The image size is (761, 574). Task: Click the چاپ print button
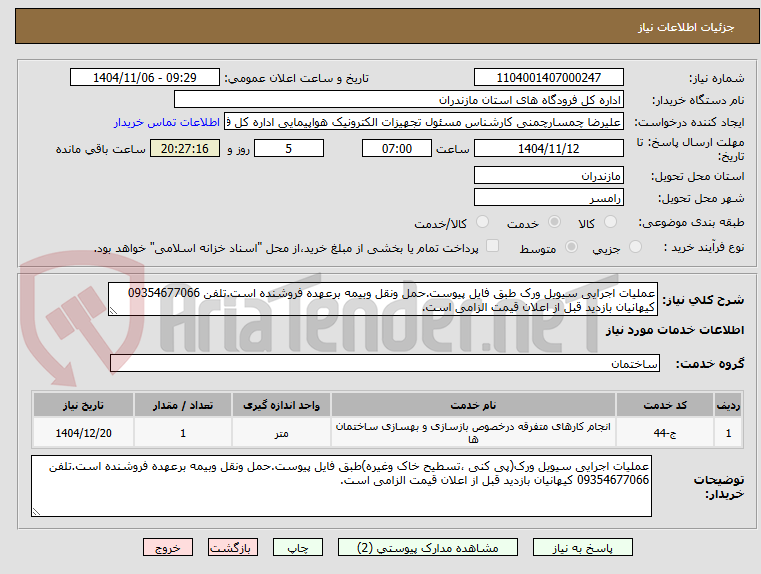click(298, 547)
